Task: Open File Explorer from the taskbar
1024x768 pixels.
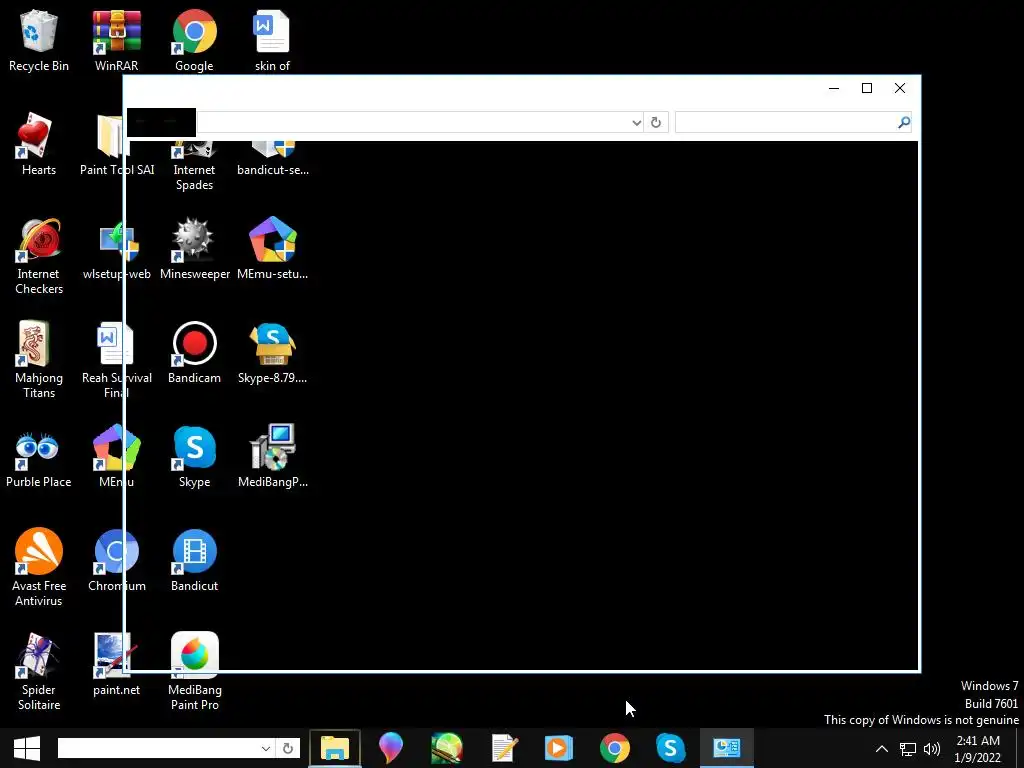Action: 334,748
